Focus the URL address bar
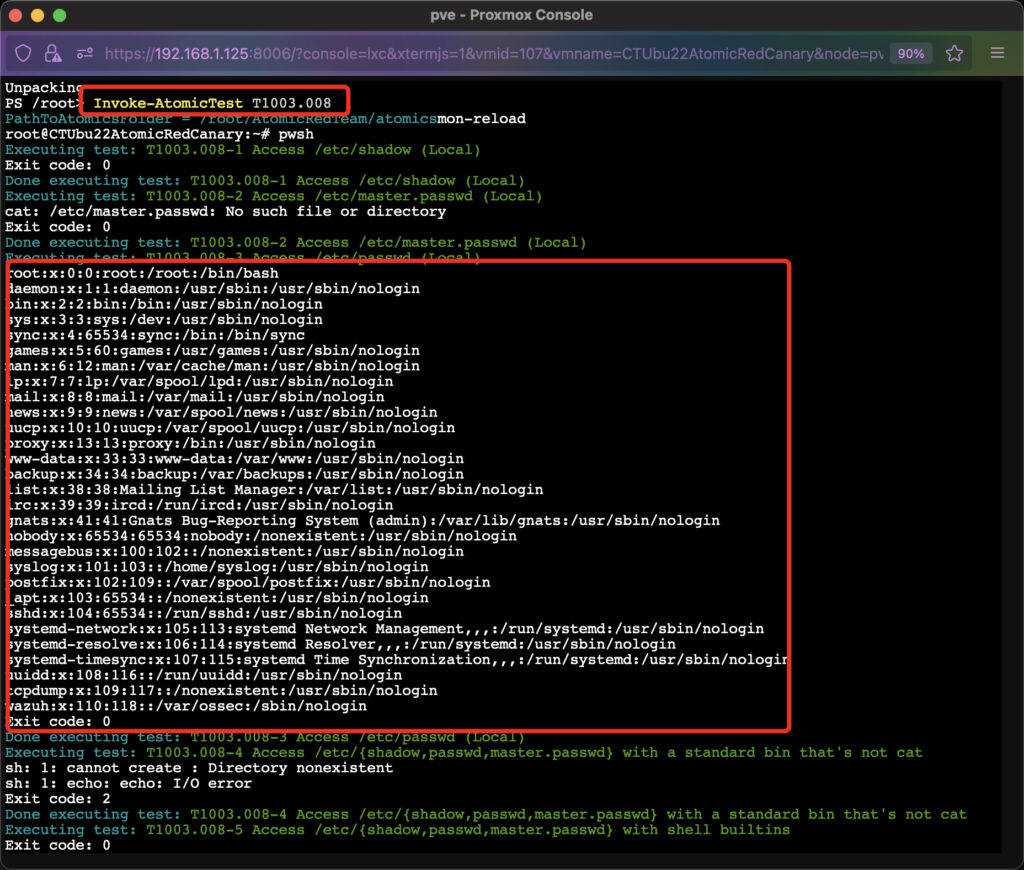 click(490, 53)
